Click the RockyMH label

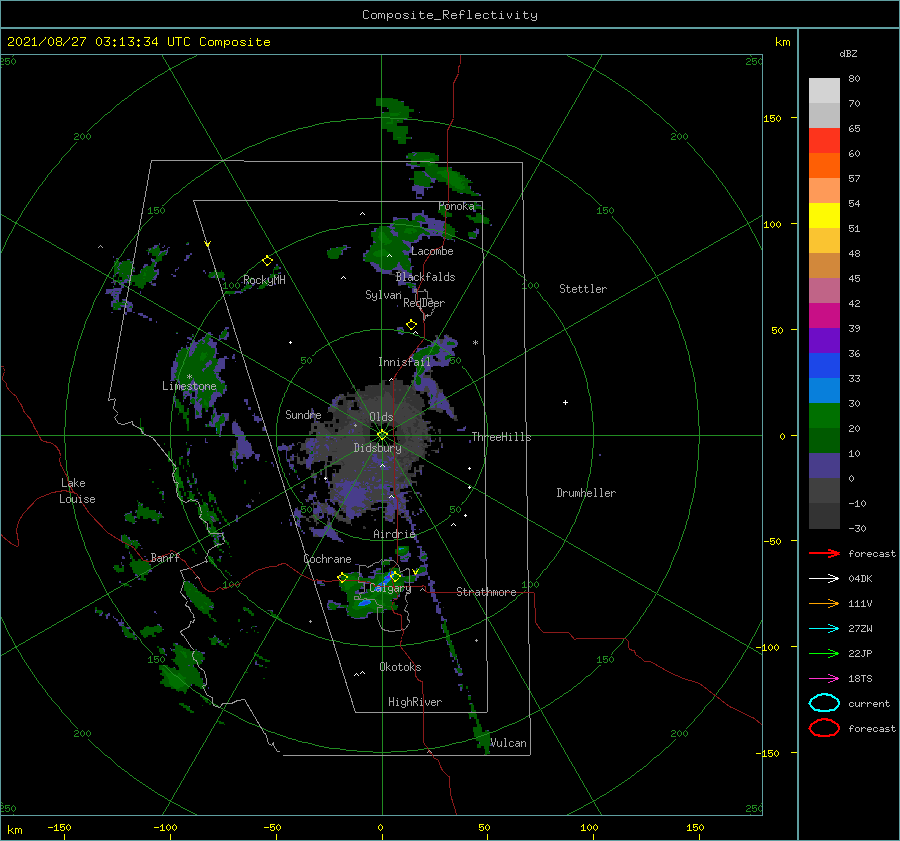[x=264, y=280]
